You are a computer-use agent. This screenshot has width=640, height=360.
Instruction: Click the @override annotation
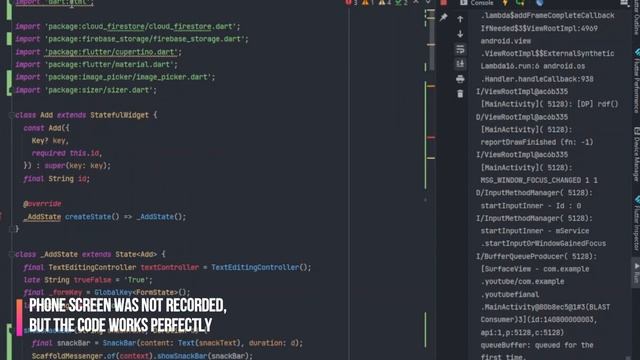(42, 204)
